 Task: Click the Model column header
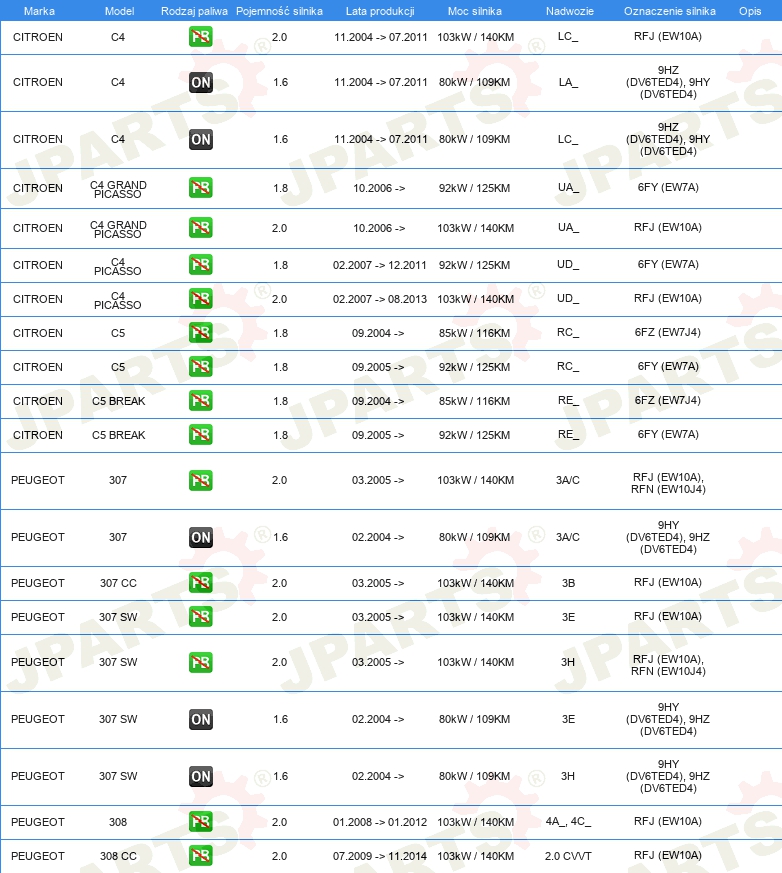coord(120,11)
